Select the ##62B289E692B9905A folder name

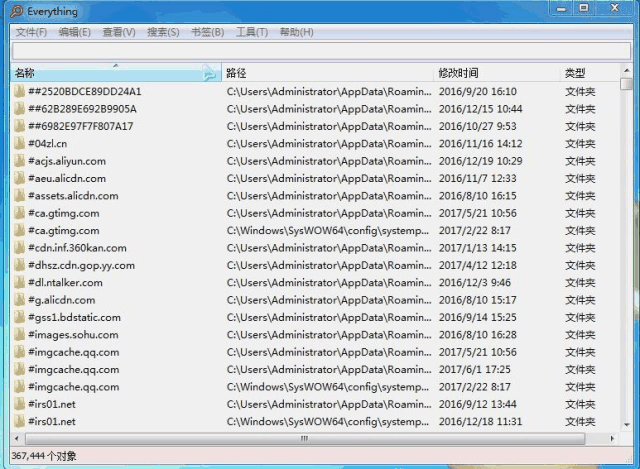[82, 109]
